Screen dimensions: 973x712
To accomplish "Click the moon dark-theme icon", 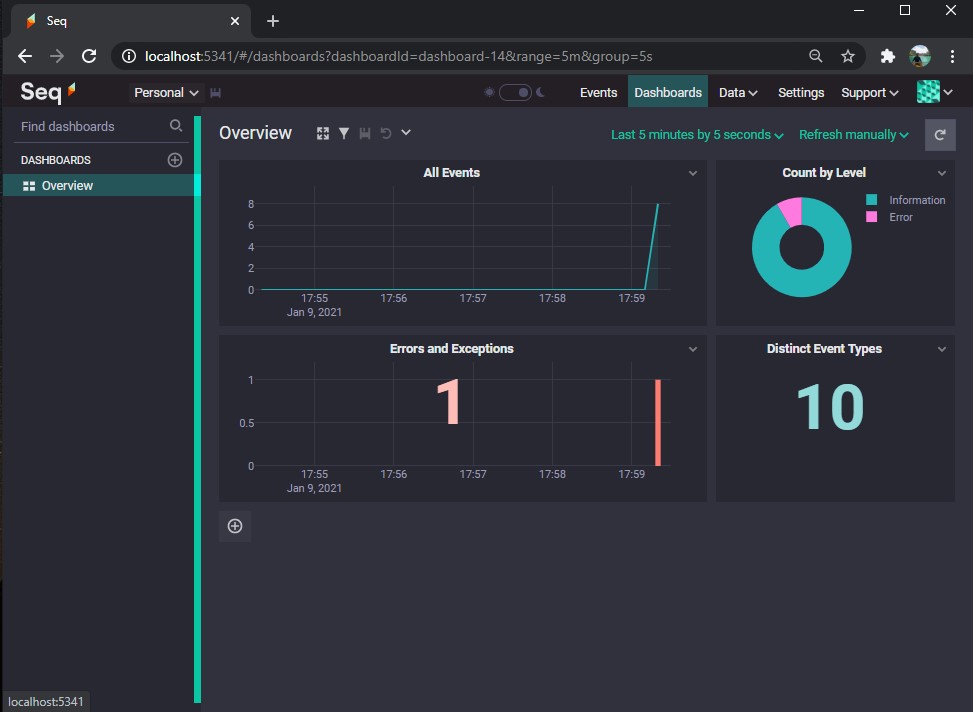I will [x=540, y=92].
